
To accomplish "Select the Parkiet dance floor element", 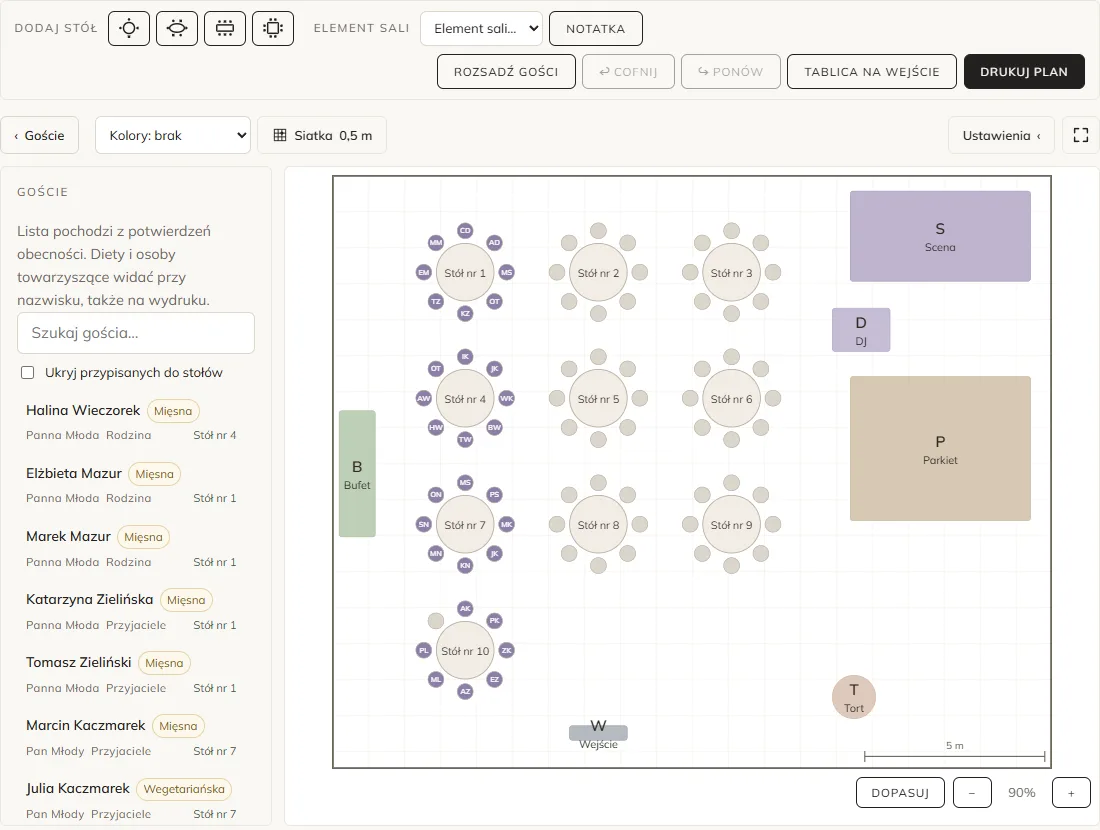I will [x=940, y=448].
